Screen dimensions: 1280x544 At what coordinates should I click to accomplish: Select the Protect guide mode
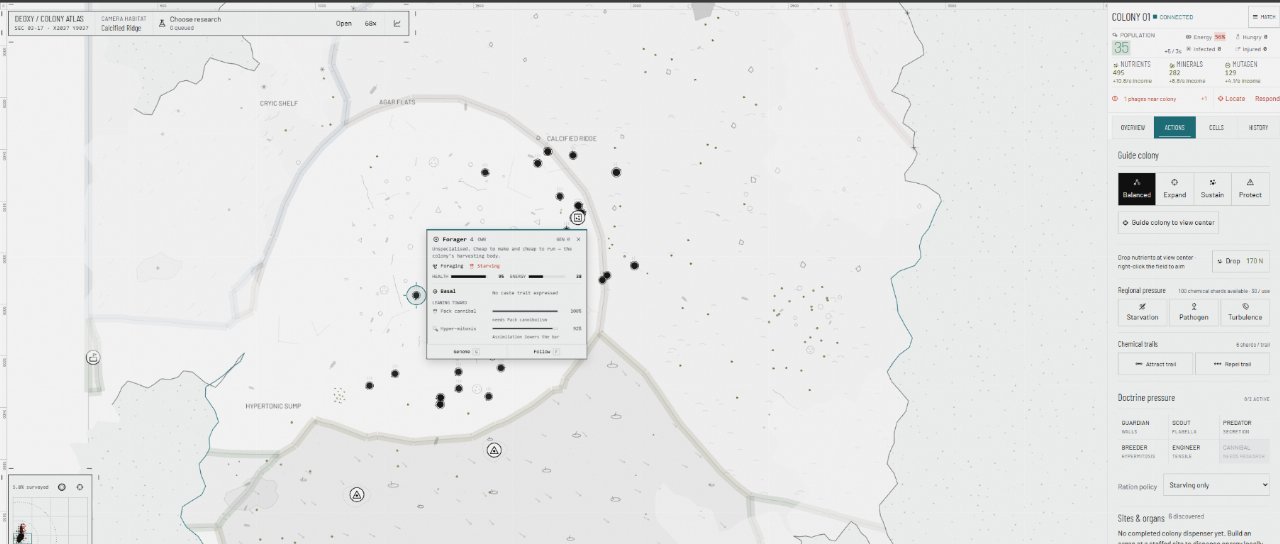click(x=1250, y=188)
